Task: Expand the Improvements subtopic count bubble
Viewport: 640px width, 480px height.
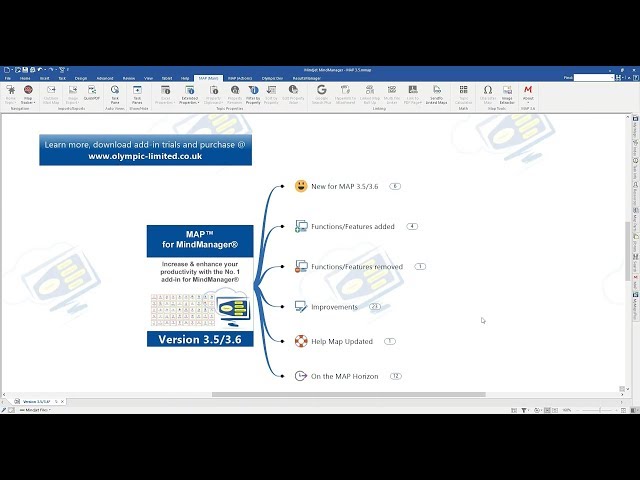Action: 375,307
